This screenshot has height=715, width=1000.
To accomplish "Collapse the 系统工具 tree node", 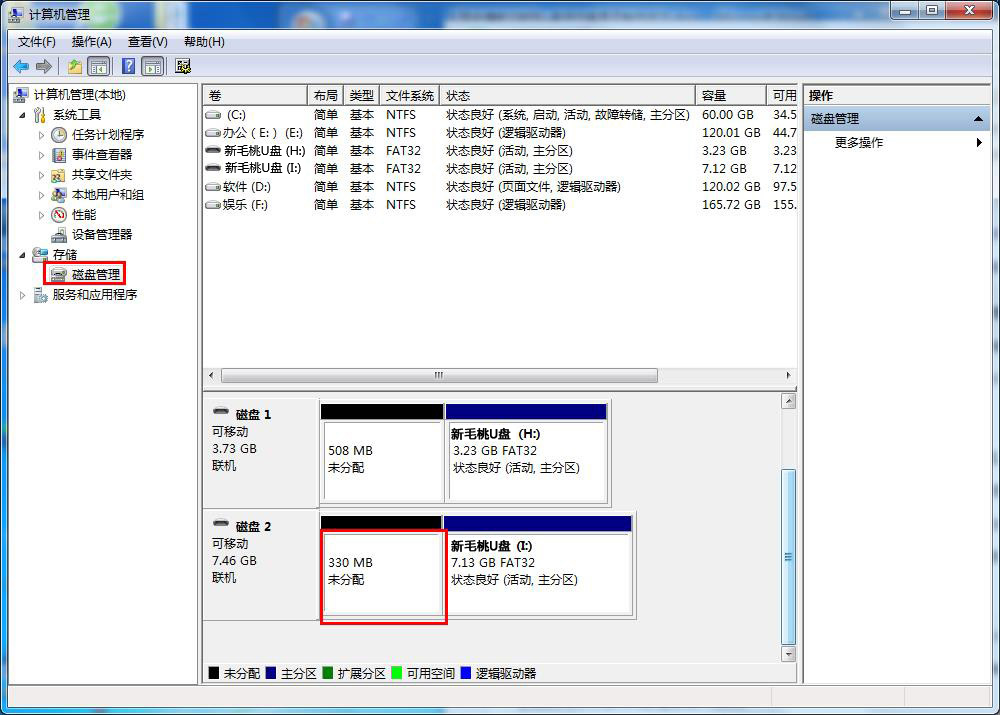I will [x=22, y=115].
